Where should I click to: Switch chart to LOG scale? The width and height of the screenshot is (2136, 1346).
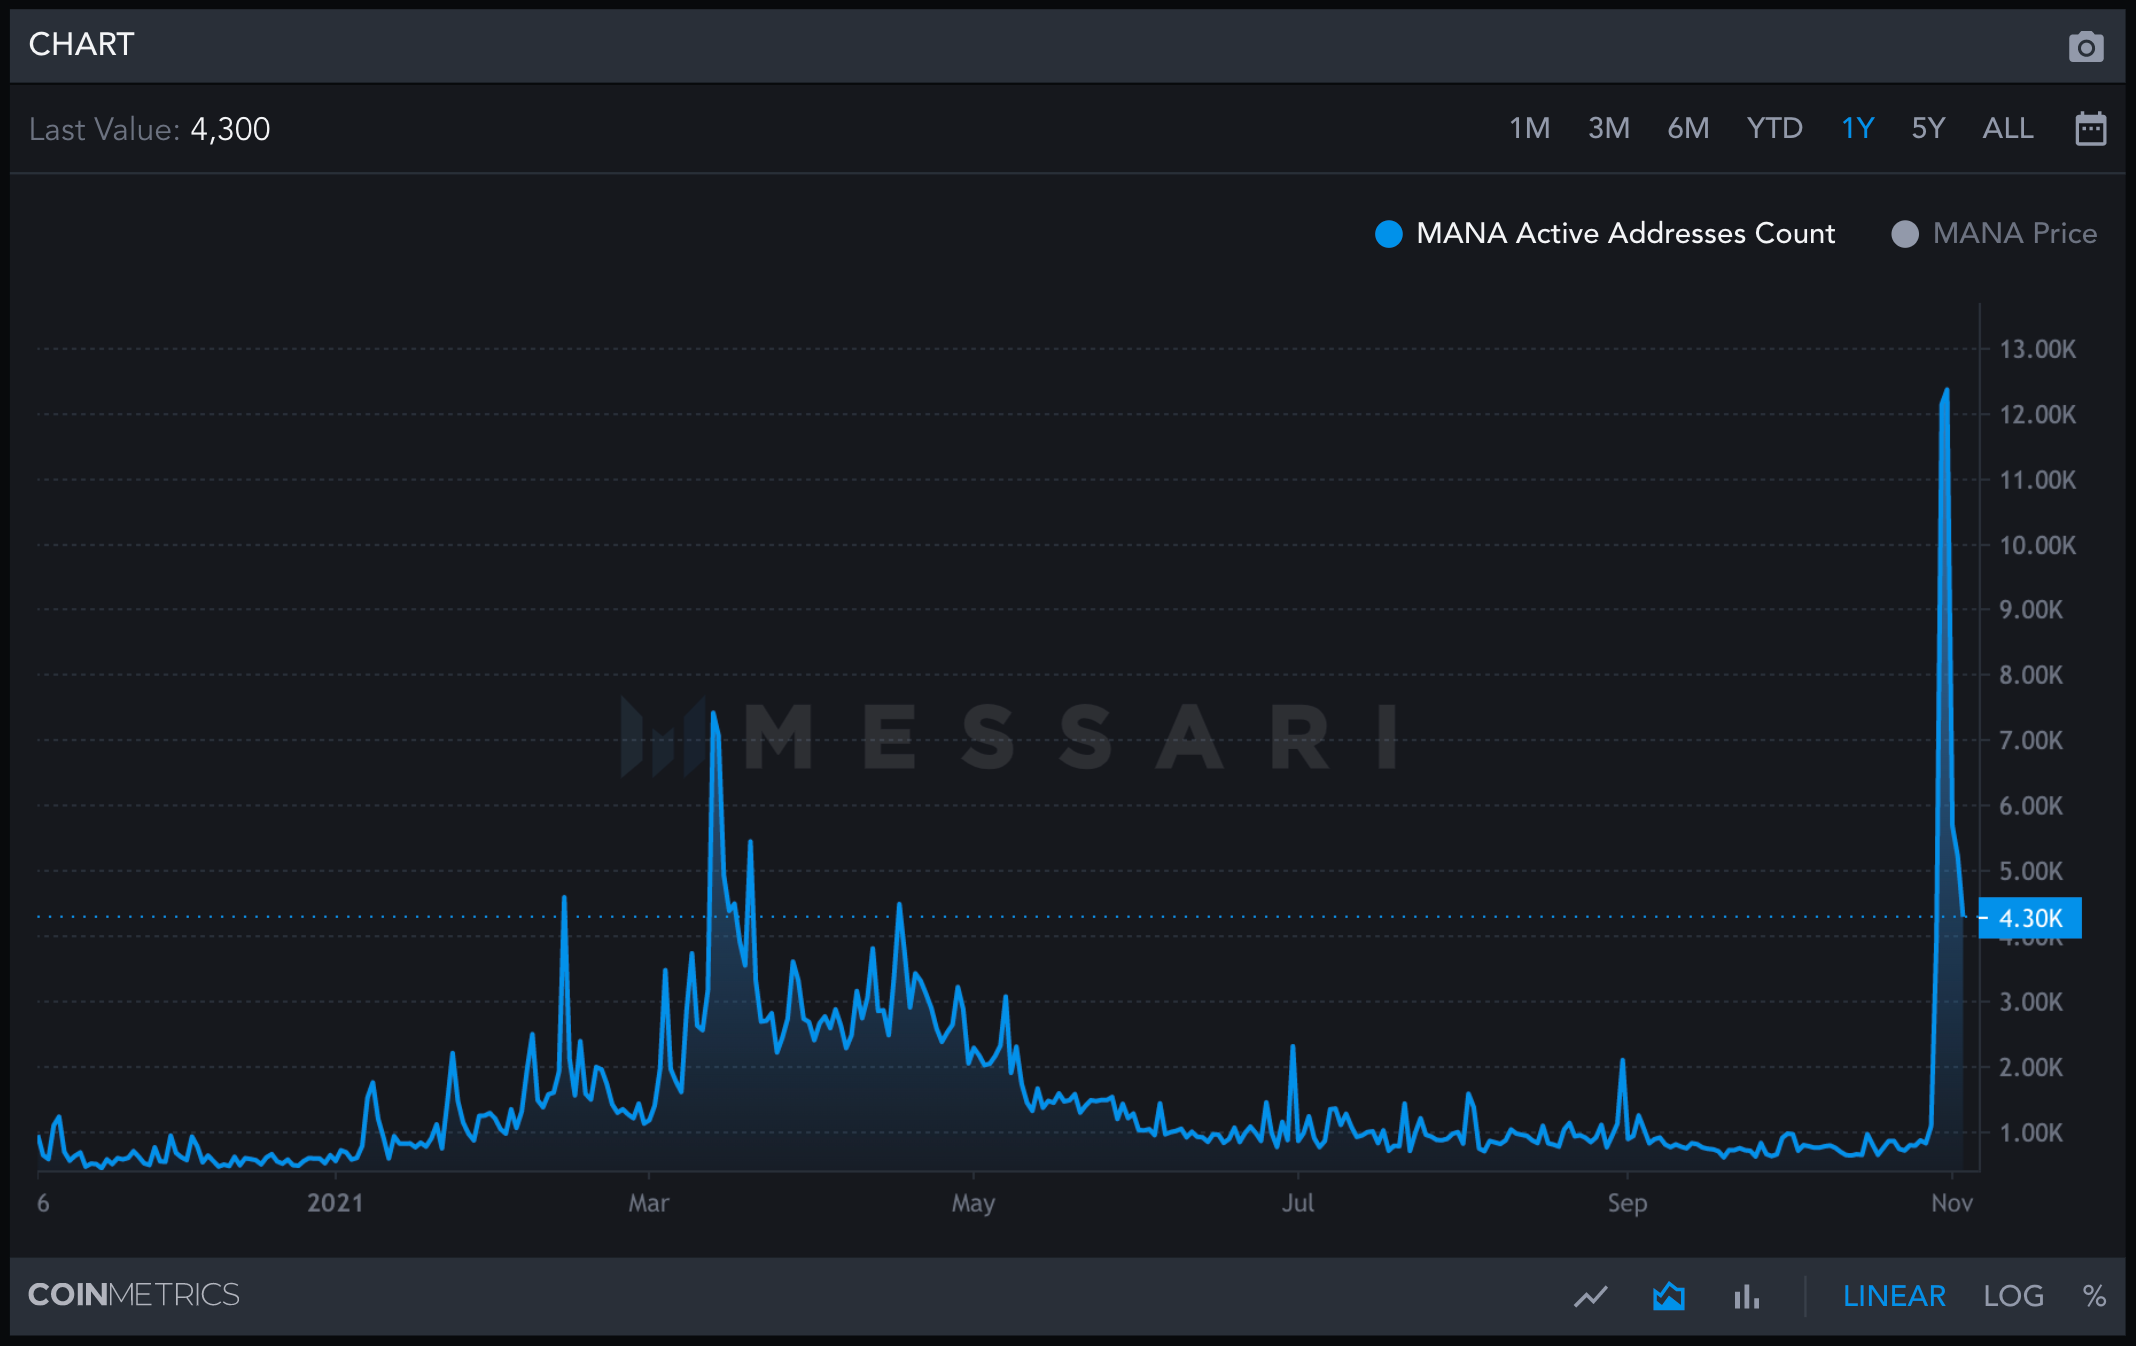point(2013,1296)
